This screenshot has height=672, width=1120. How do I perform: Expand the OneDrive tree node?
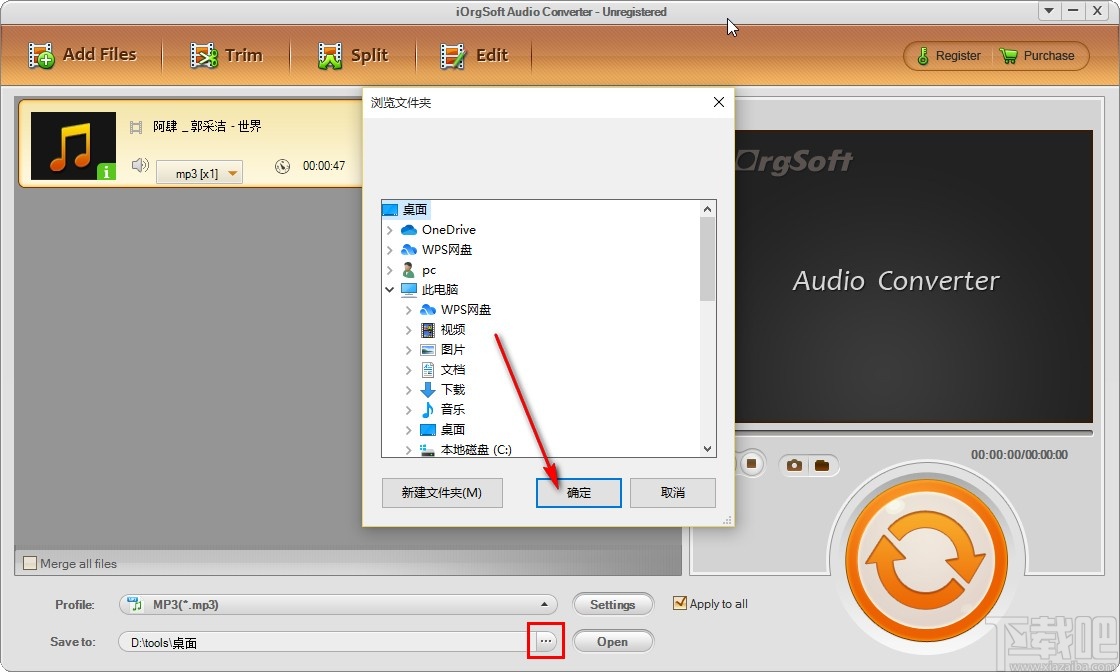[x=389, y=230]
